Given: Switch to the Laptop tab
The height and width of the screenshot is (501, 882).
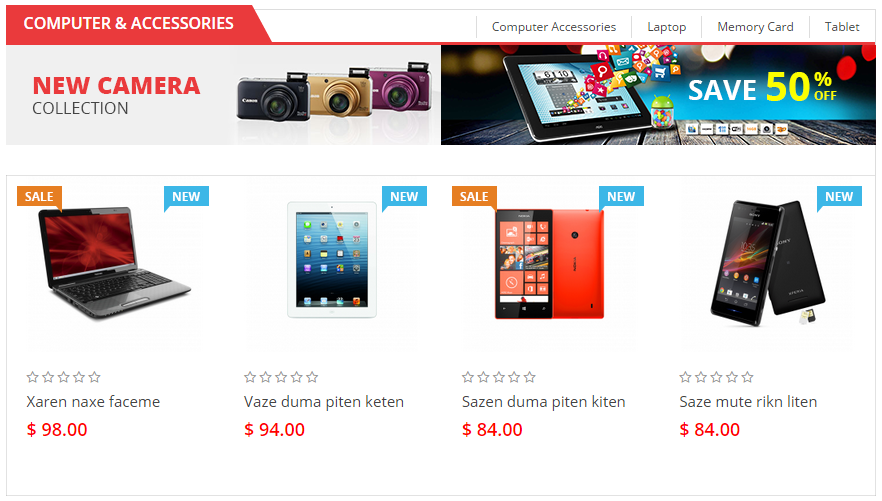Looking at the screenshot, I should click(667, 27).
